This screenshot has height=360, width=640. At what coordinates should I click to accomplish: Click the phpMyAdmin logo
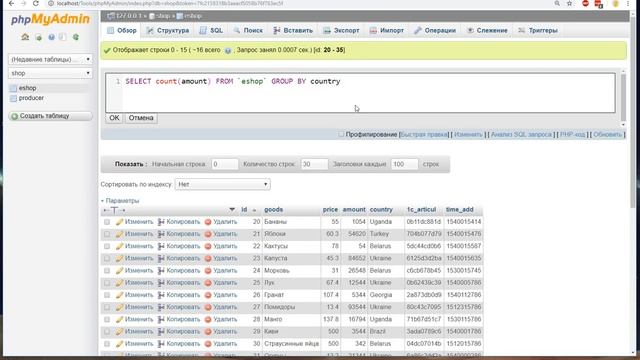click(x=50, y=19)
